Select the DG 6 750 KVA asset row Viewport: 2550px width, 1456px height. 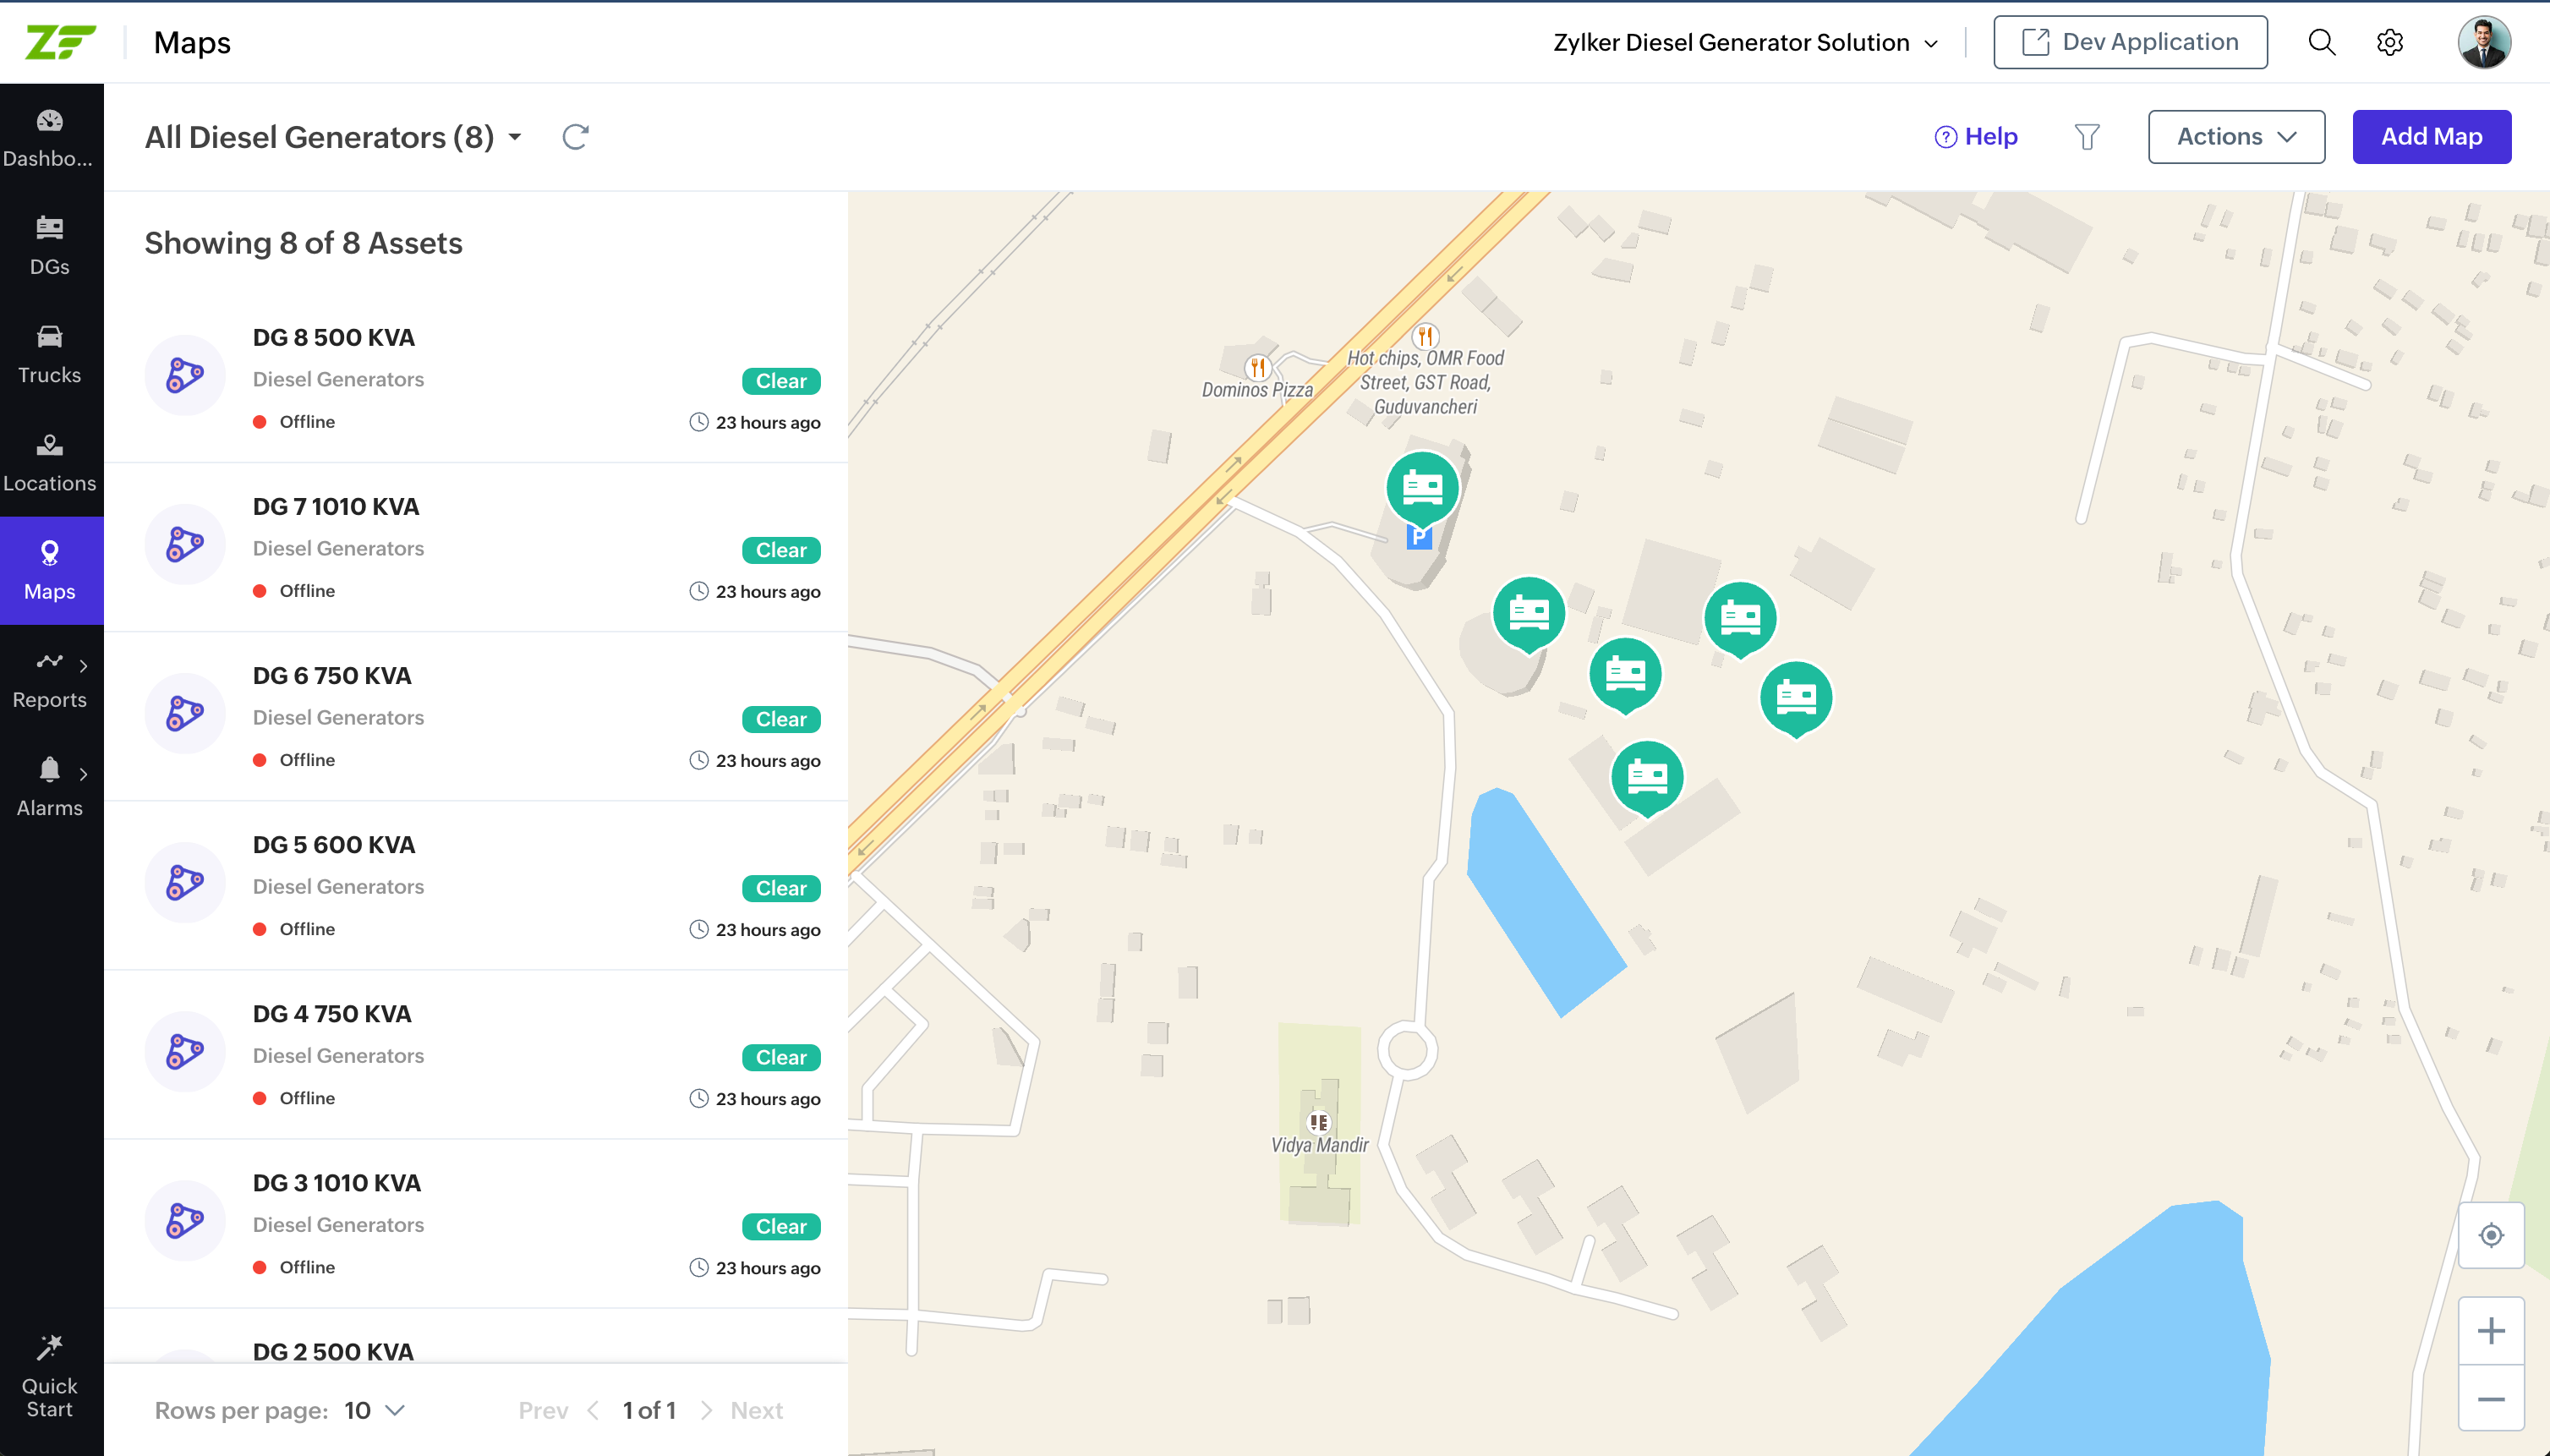[476, 716]
